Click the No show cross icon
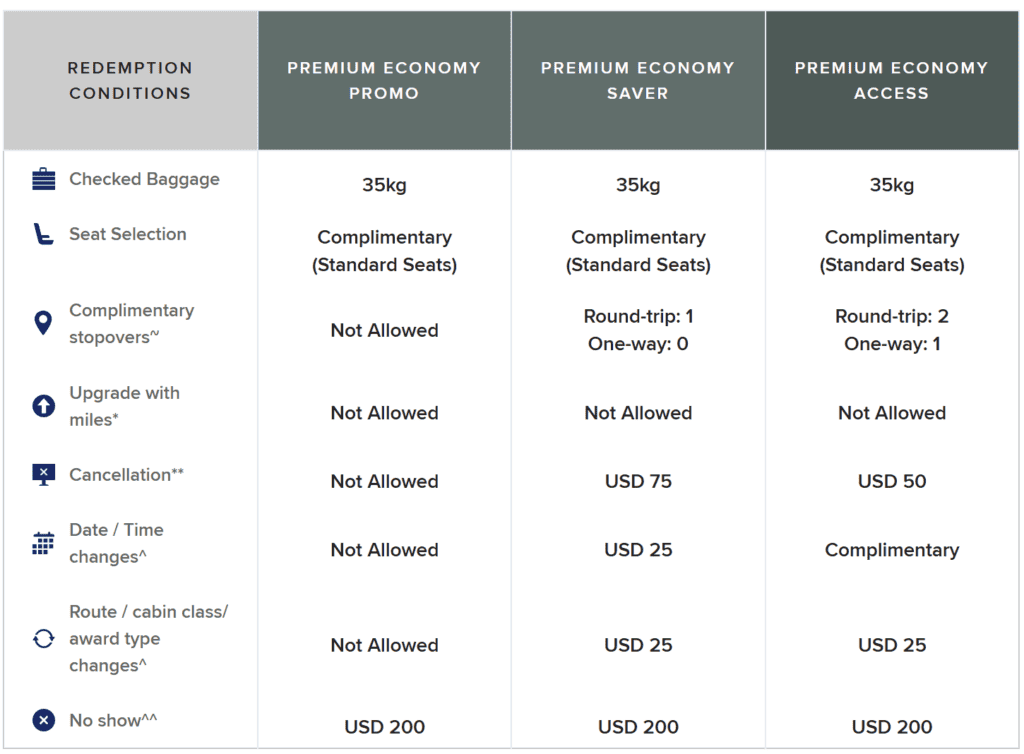Viewport: 1024px width, 754px height. click(x=43, y=720)
